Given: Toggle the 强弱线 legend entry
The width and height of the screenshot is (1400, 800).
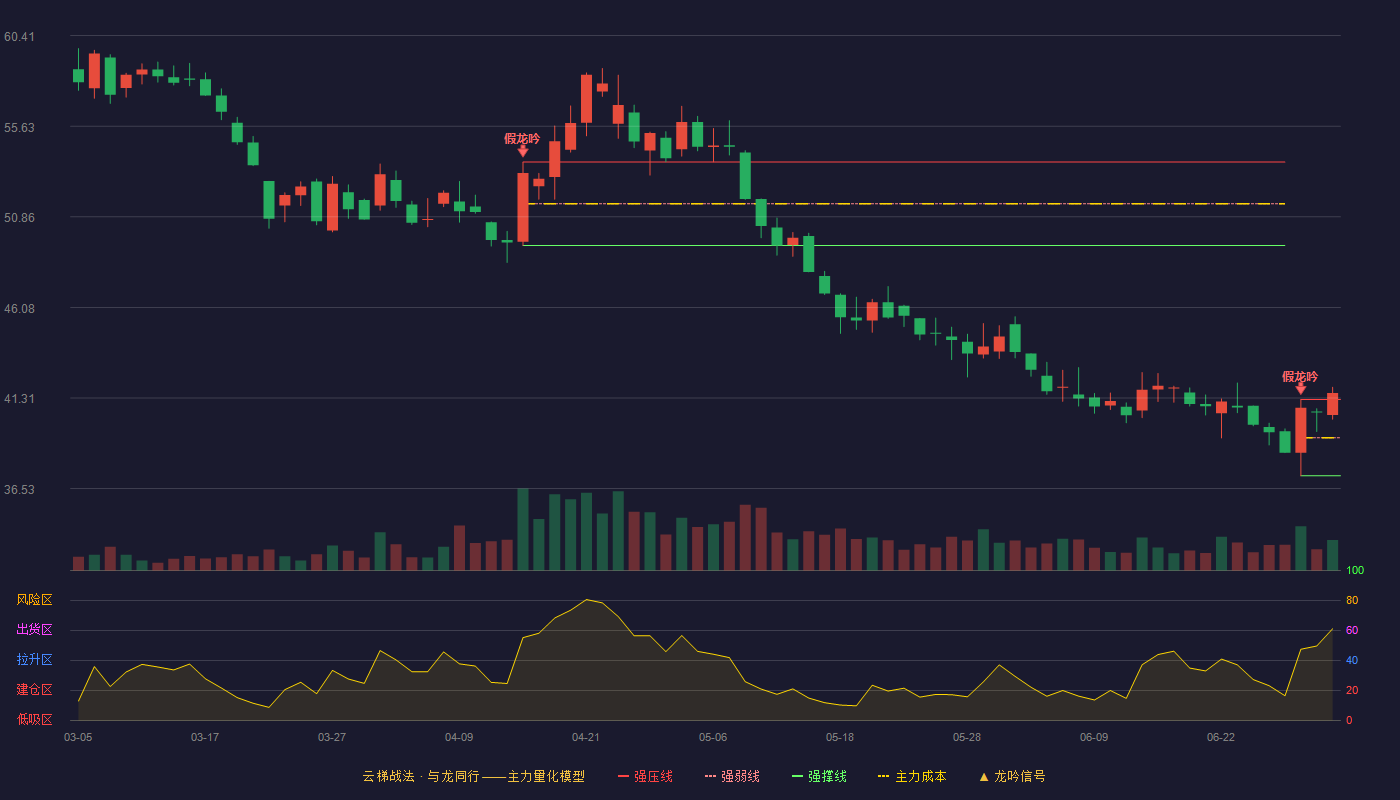Looking at the screenshot, I should pos(732,776).
